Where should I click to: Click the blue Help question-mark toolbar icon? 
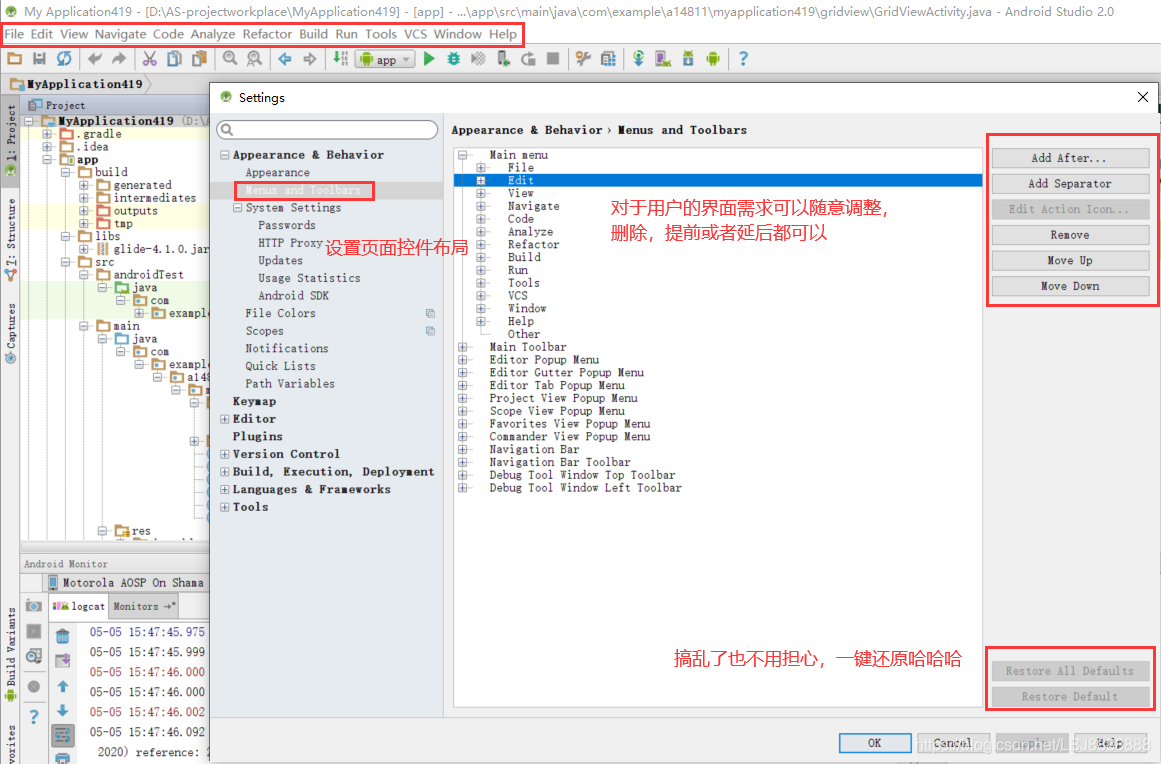pyautogui.click(x=743, y=59)
